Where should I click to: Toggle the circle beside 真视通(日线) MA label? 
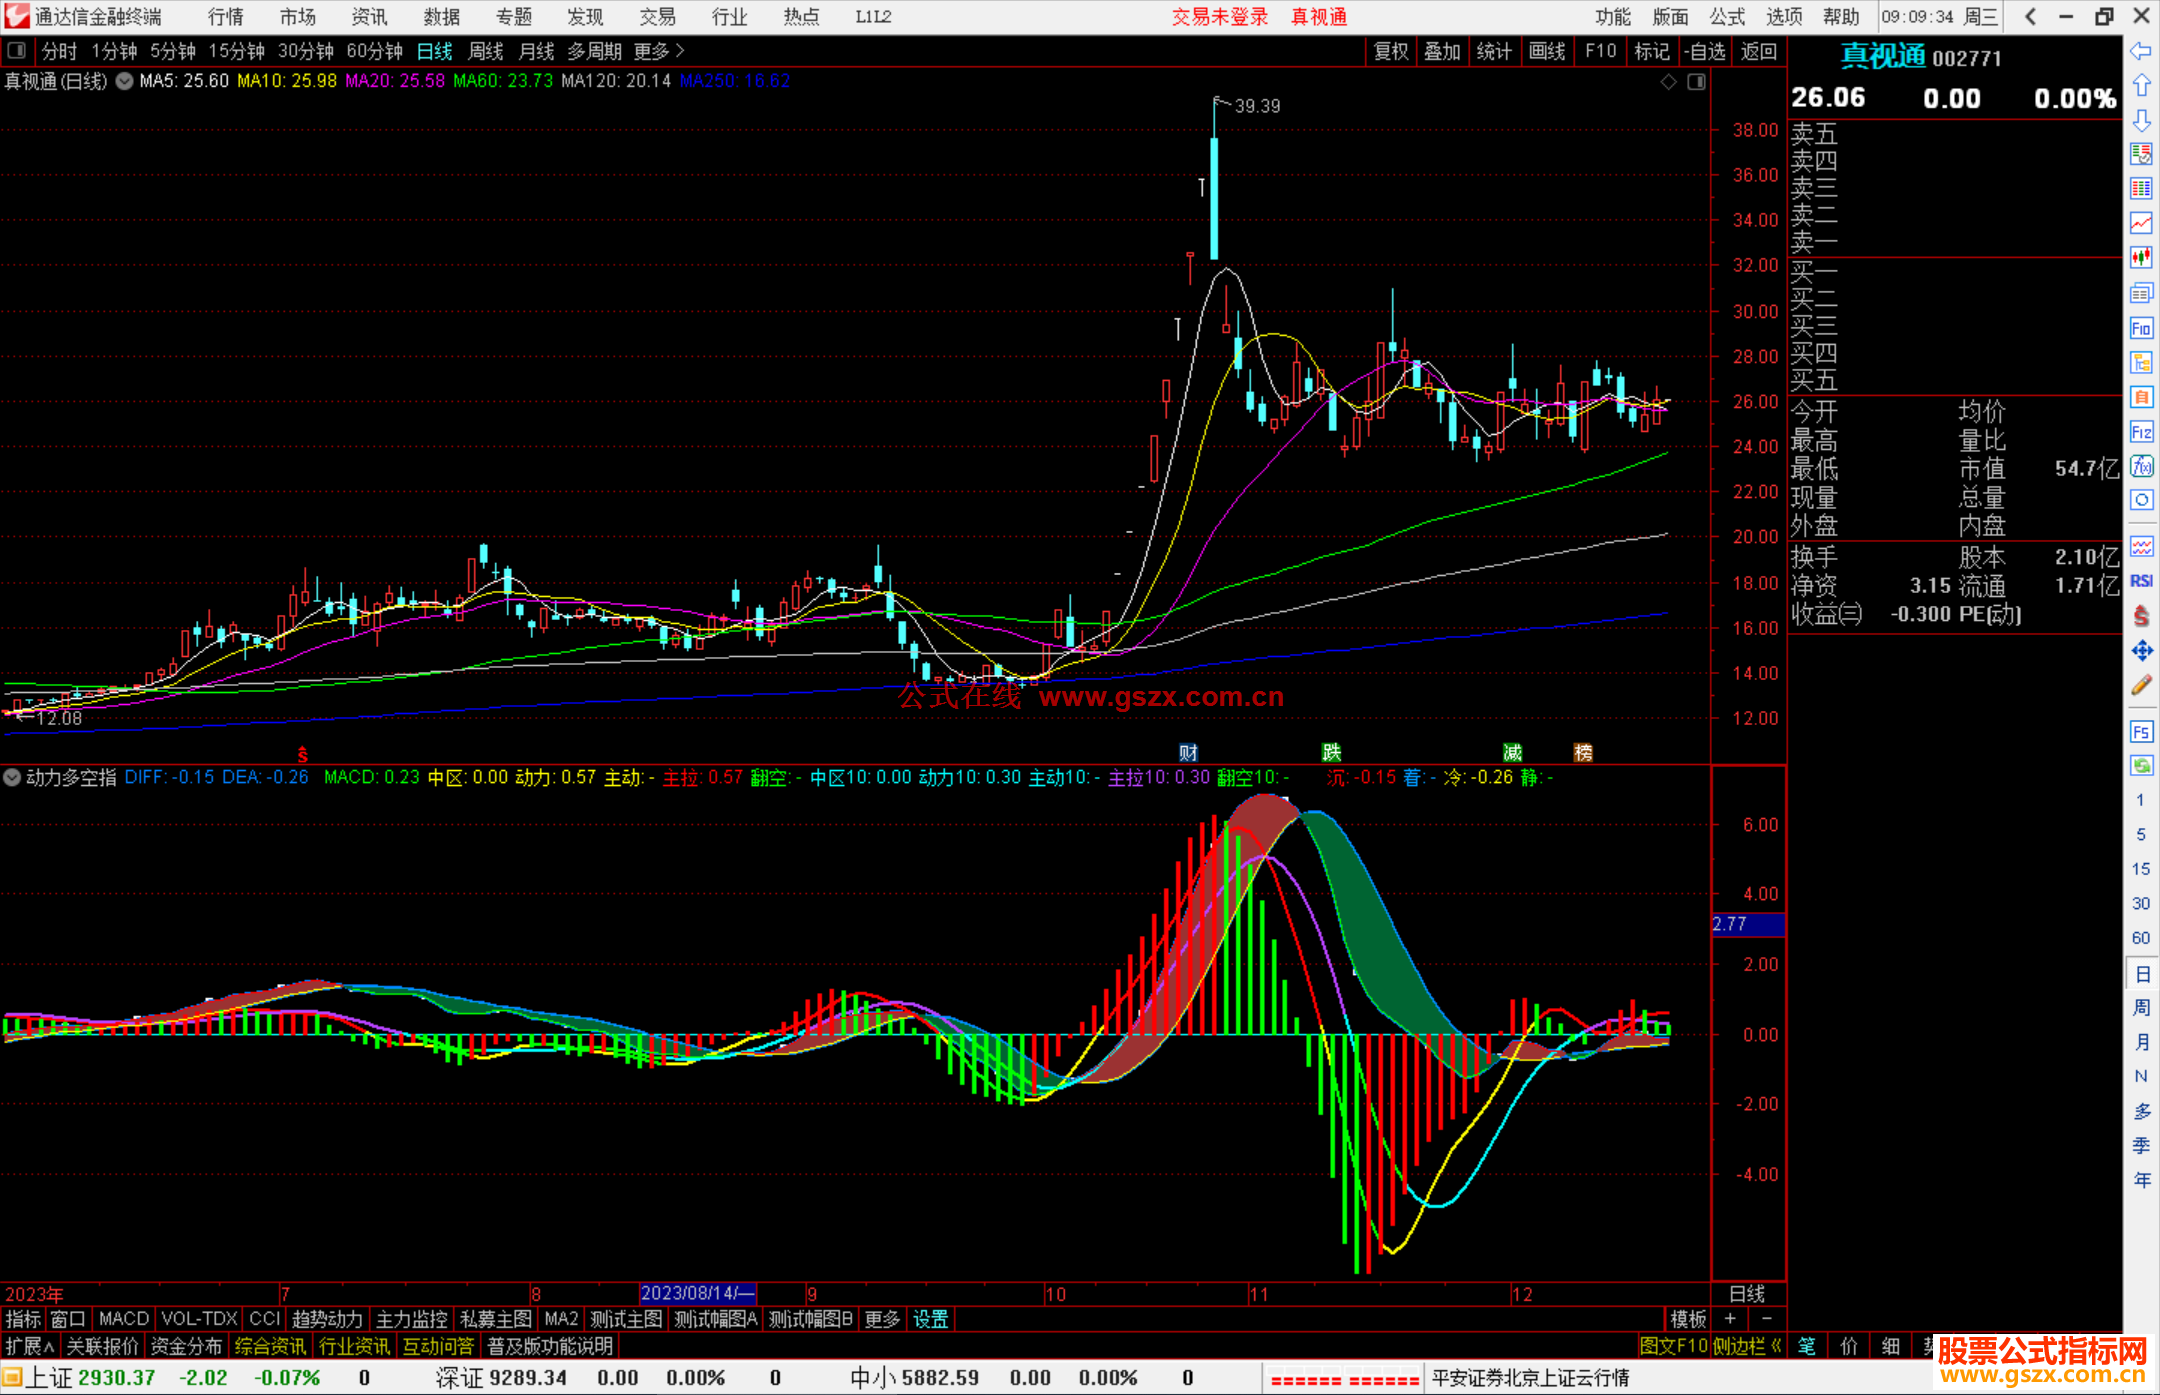[125, 82]
